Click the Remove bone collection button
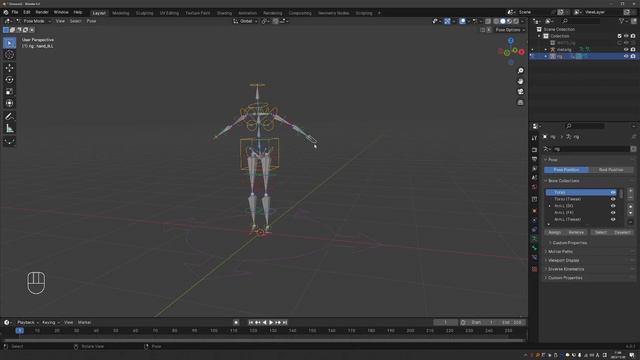This screenshot has width=640, height=360. 576,232
